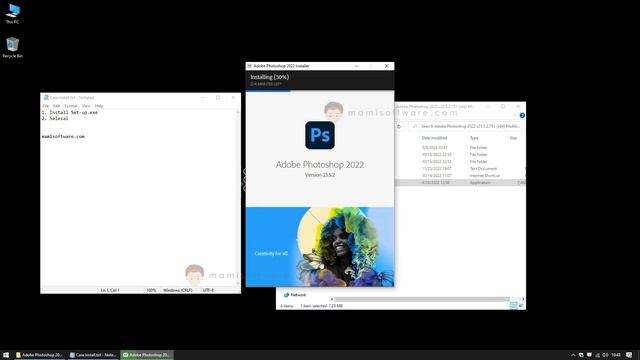Open This PC desktop icon
Viewport: 640px width, 360px height.
coord(13,13)
